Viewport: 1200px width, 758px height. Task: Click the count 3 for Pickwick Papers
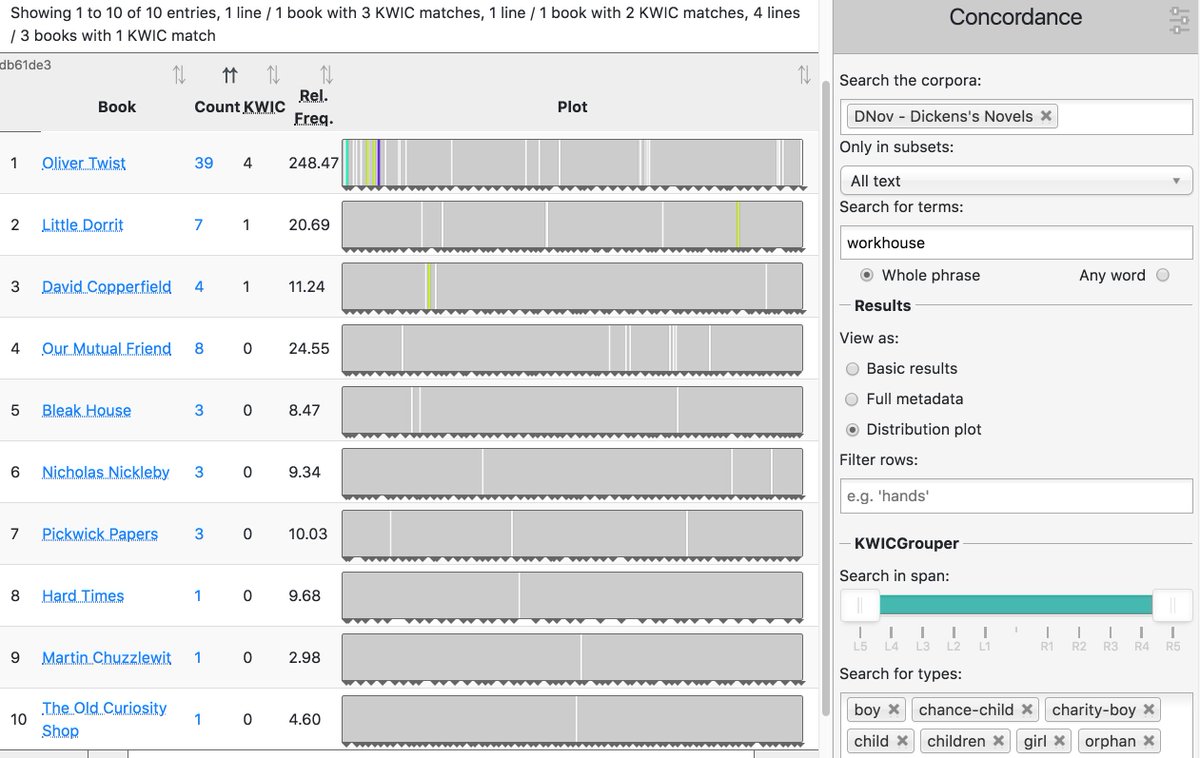coord(199,534)
